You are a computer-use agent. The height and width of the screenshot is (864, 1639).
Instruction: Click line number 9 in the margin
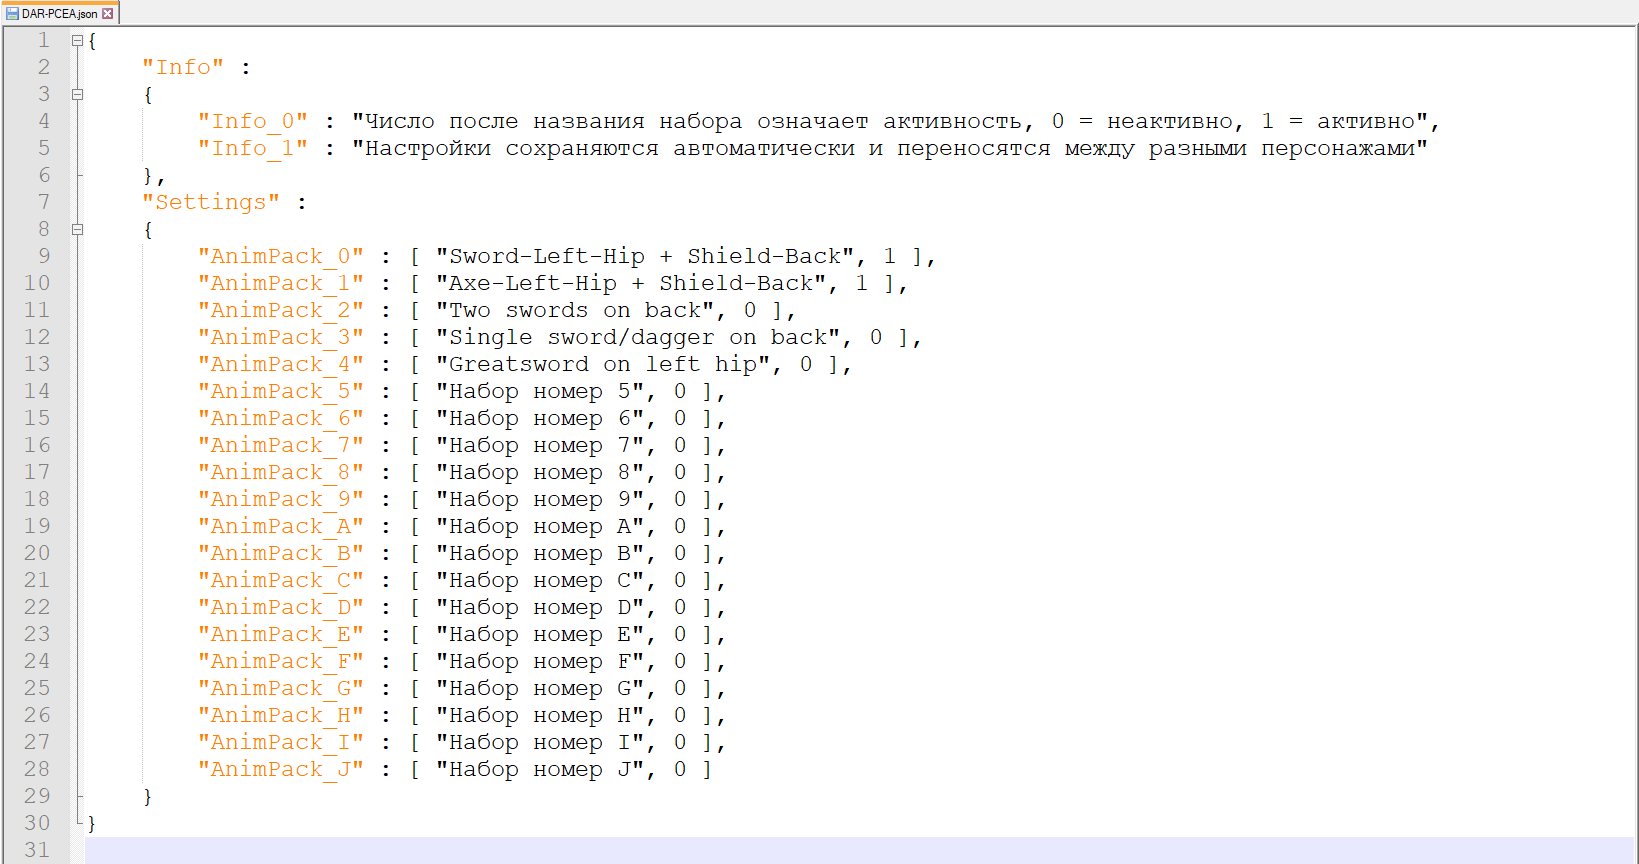tap(43, 256)
